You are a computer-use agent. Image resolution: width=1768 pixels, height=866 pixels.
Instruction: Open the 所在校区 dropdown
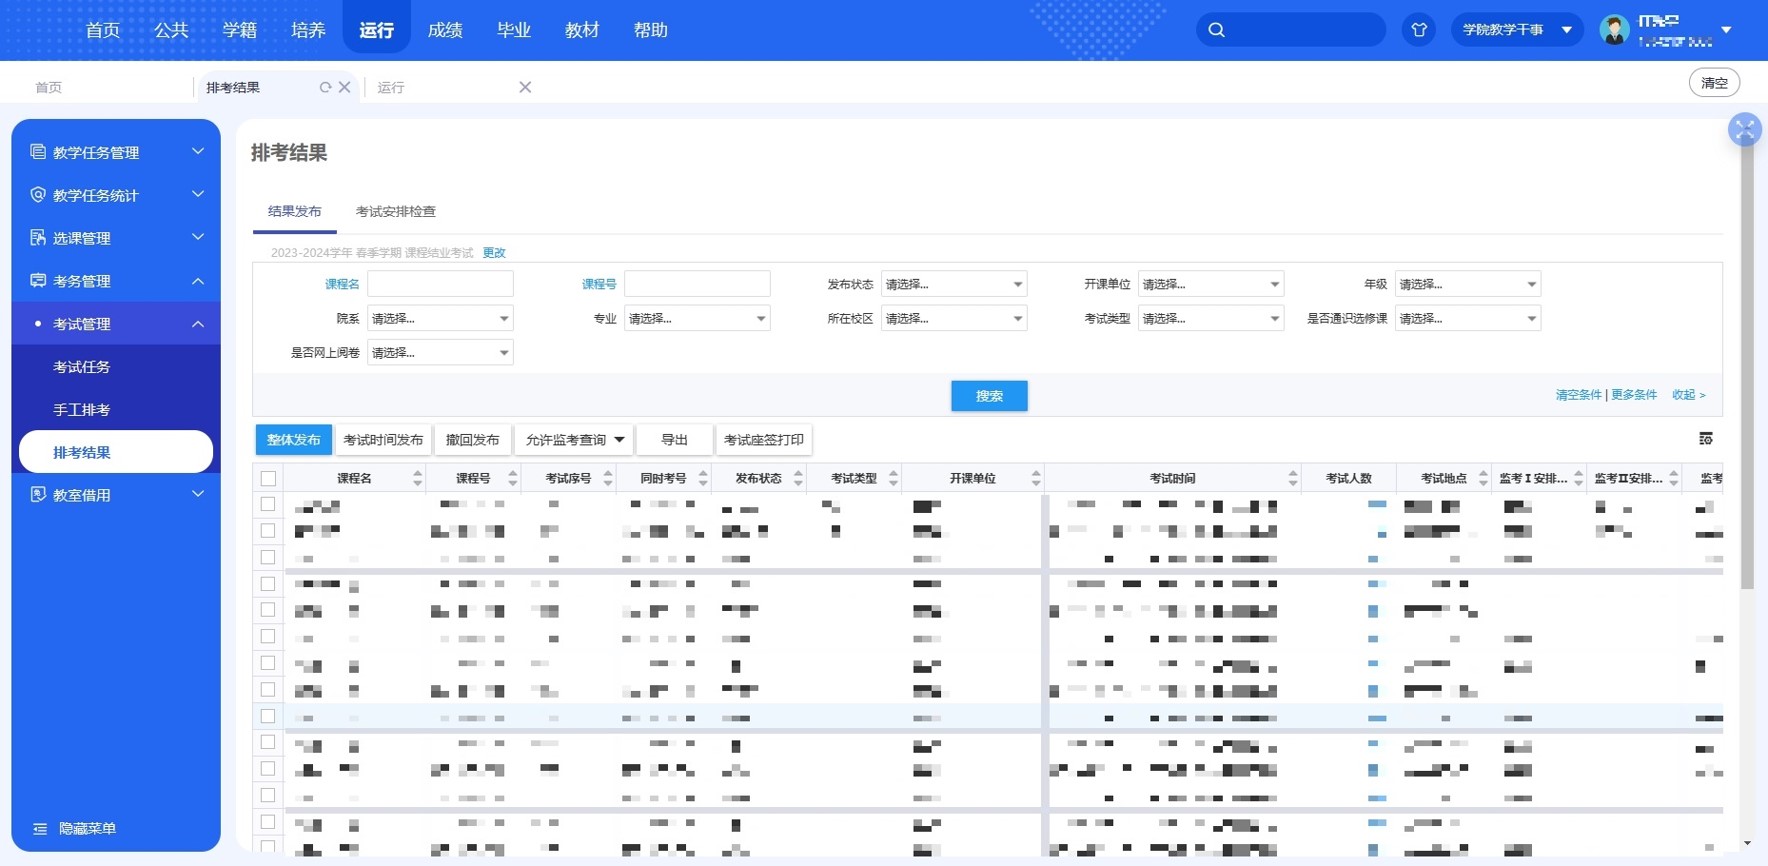[x=954, y=318]
